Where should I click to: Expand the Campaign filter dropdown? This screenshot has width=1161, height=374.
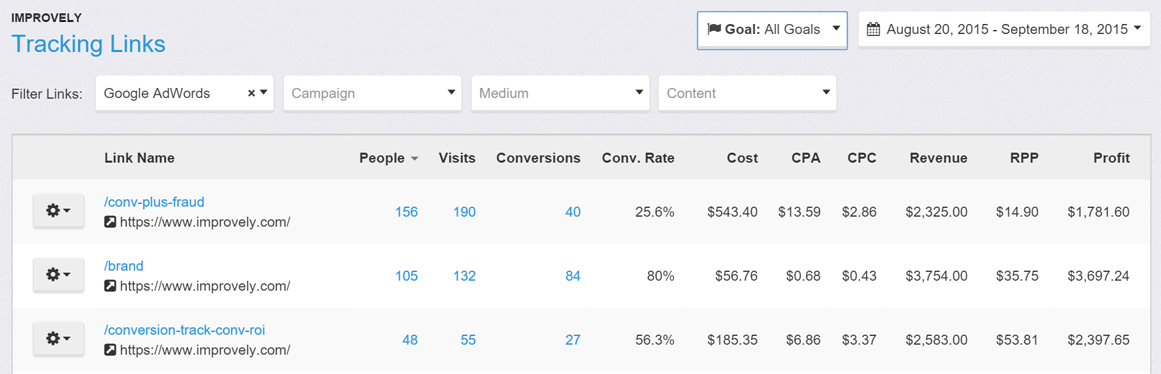372,93
